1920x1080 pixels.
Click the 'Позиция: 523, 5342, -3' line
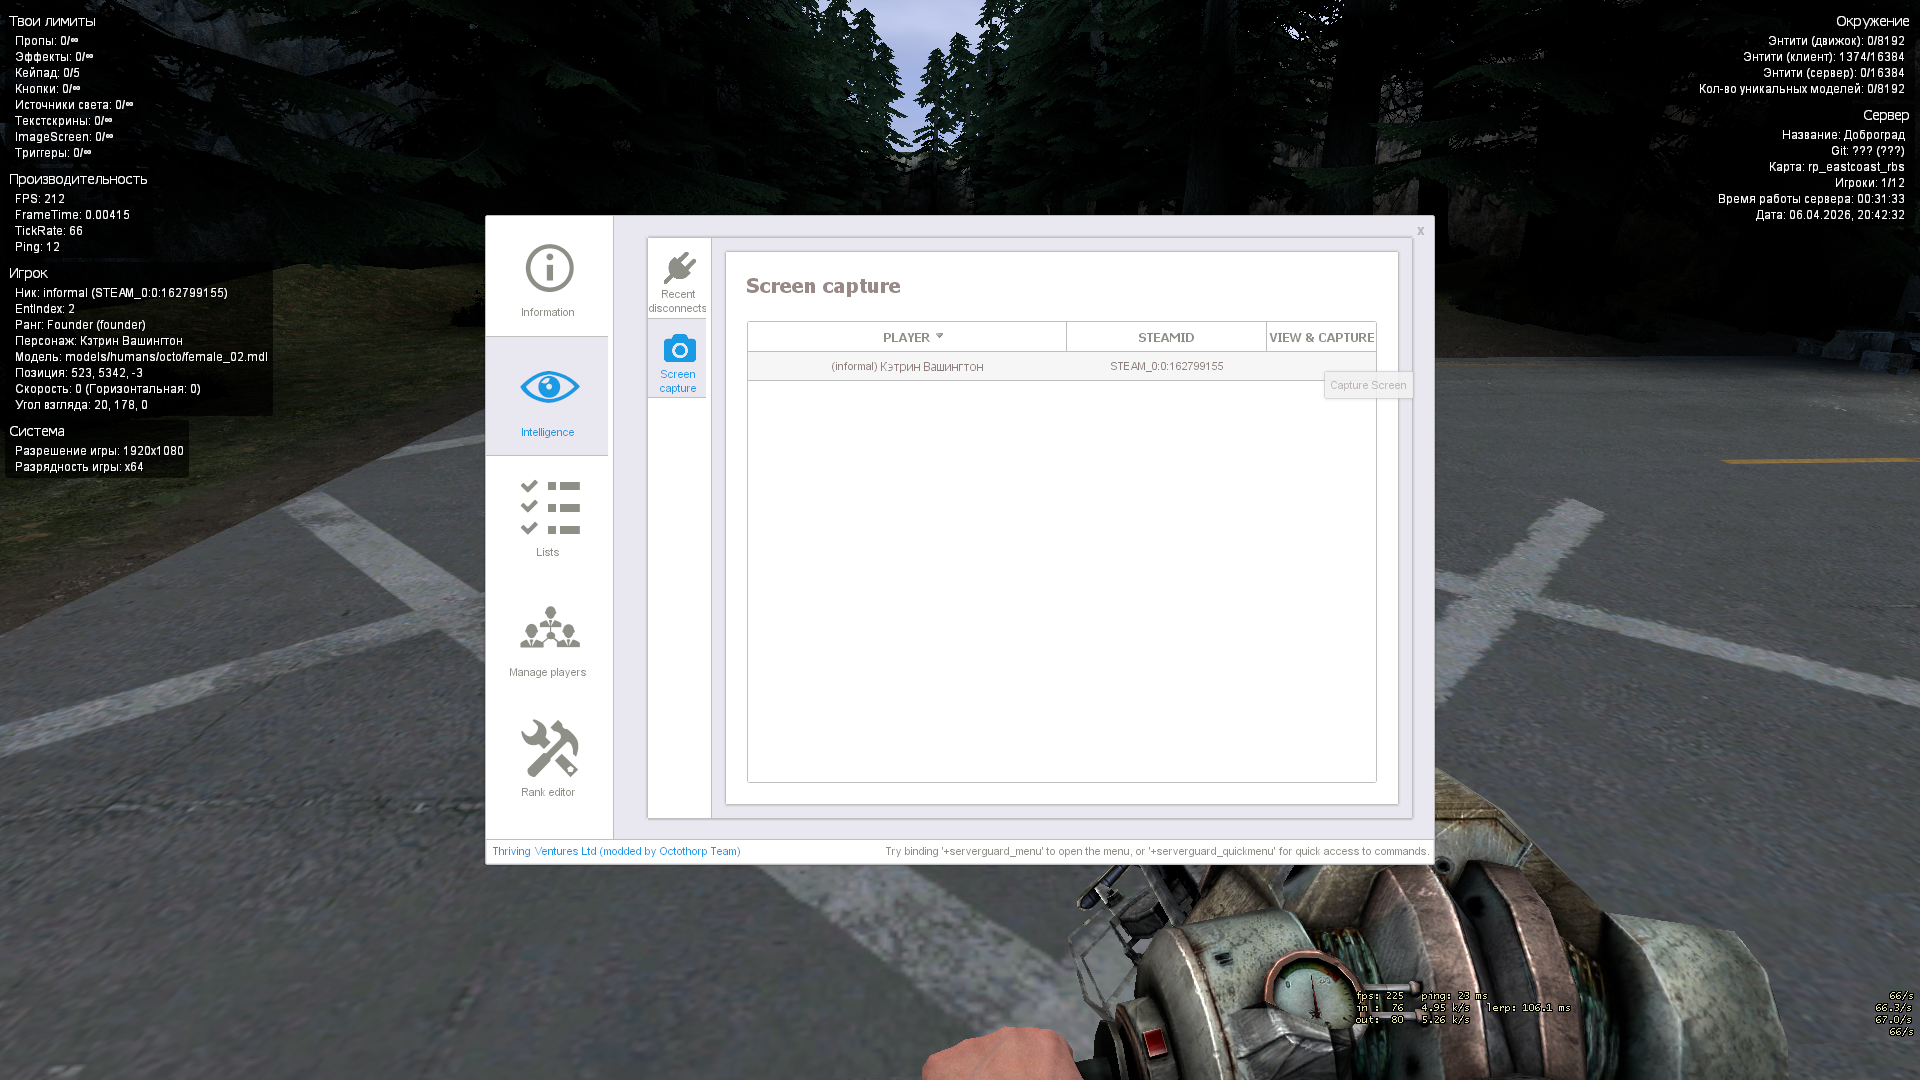[79, 373]
